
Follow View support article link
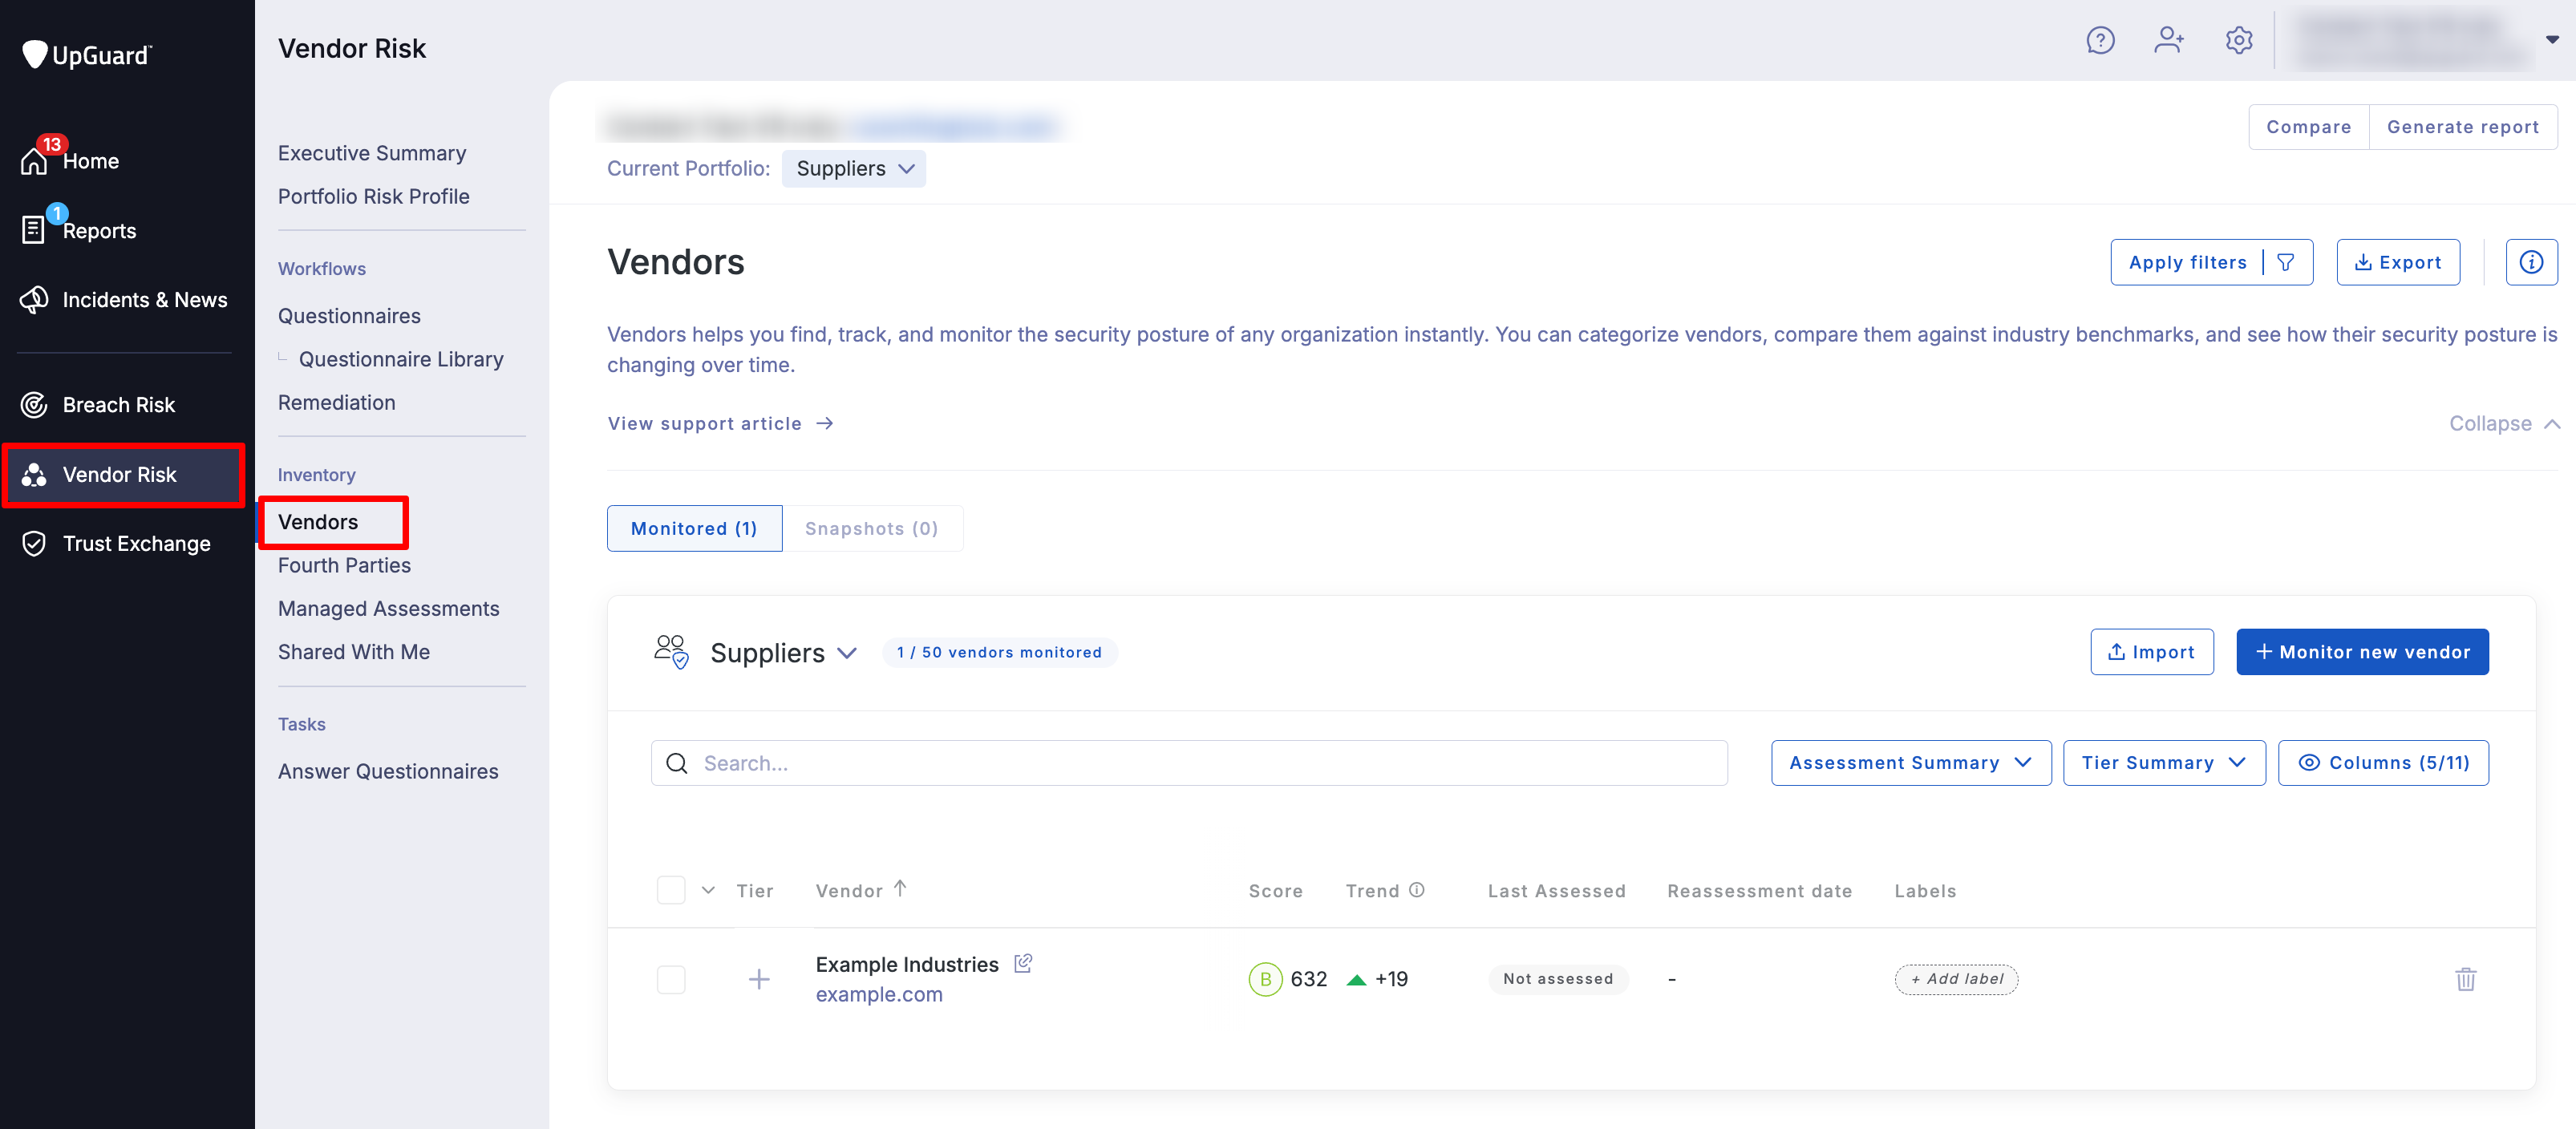[x=720, y=423]
